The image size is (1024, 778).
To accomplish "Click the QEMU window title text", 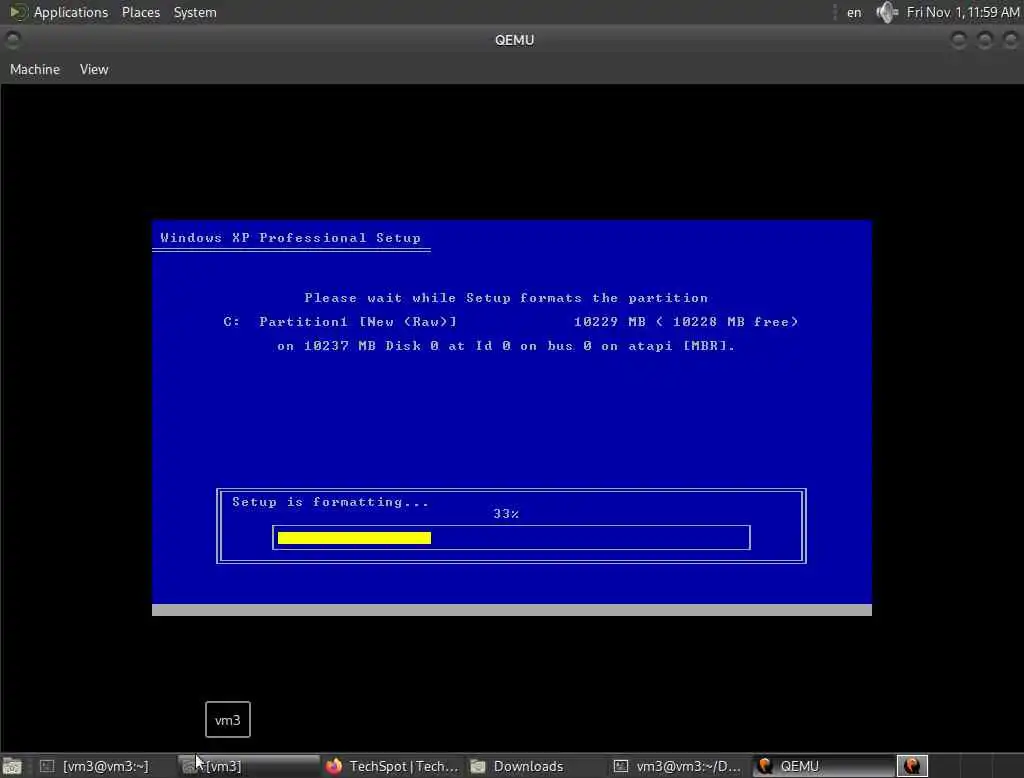I will pyautogui.click(x=515, y=40).
